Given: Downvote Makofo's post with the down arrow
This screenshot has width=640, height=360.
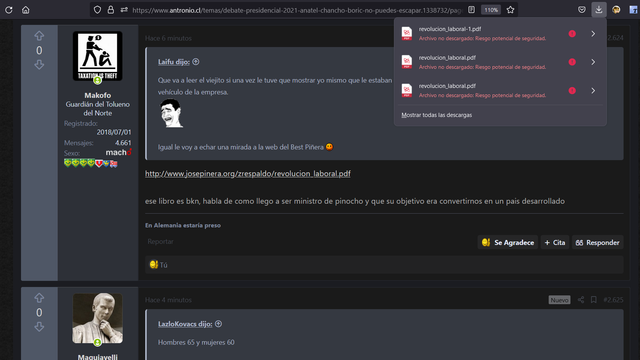Looking at the screenshot, I should (39, 64).
